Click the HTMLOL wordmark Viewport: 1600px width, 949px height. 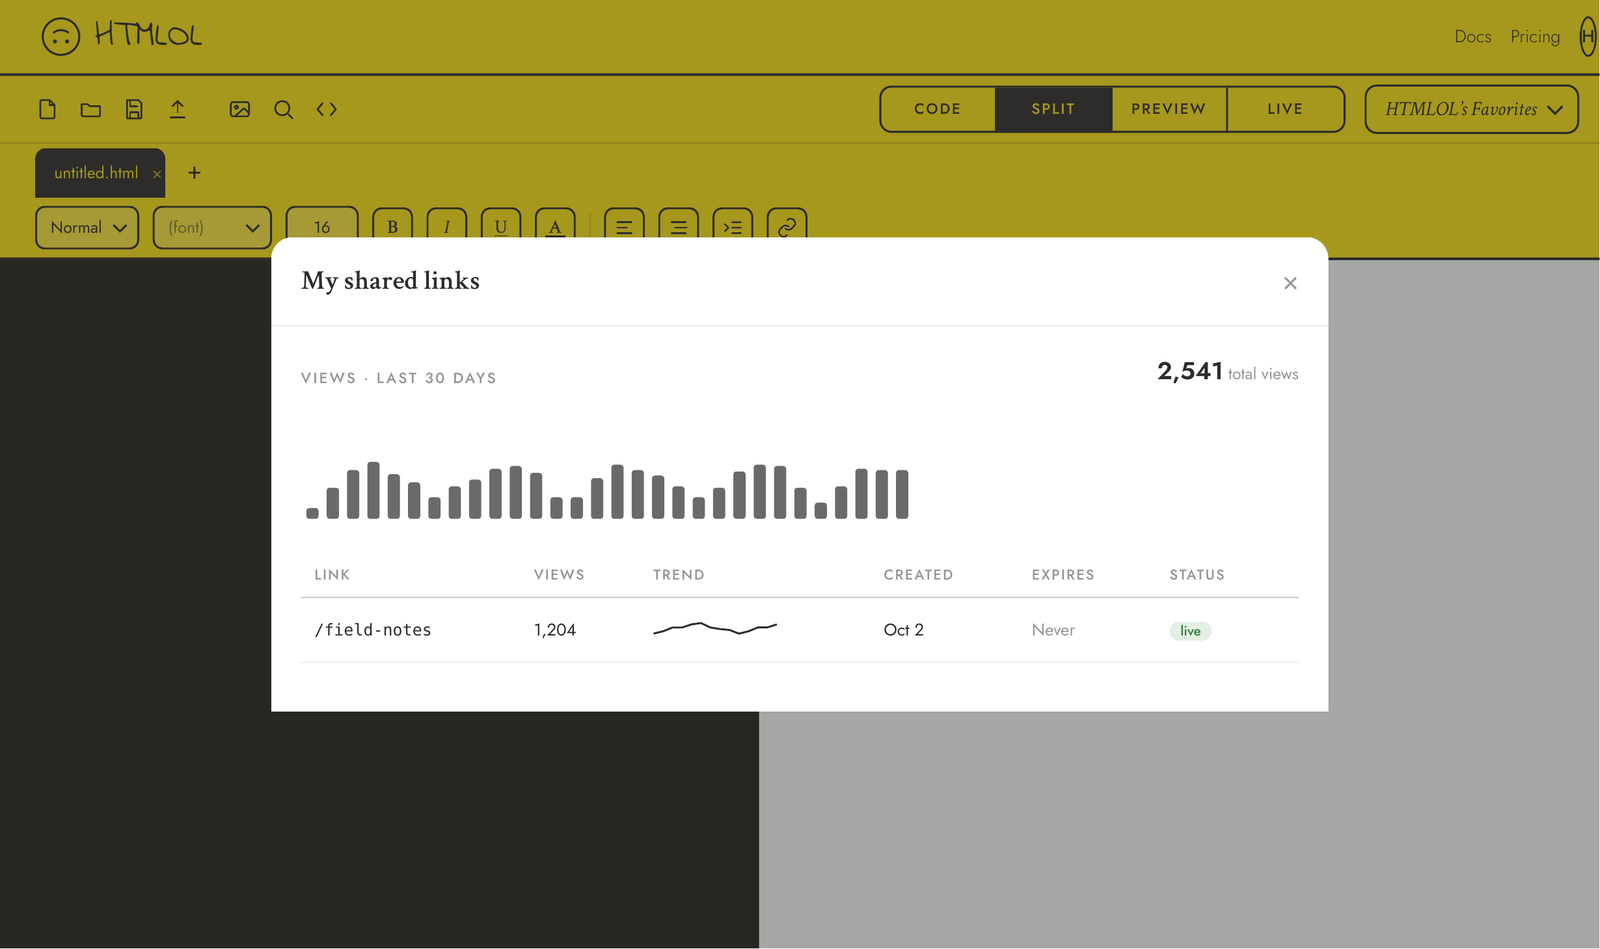pyautogui.click(x=148, y=35)
